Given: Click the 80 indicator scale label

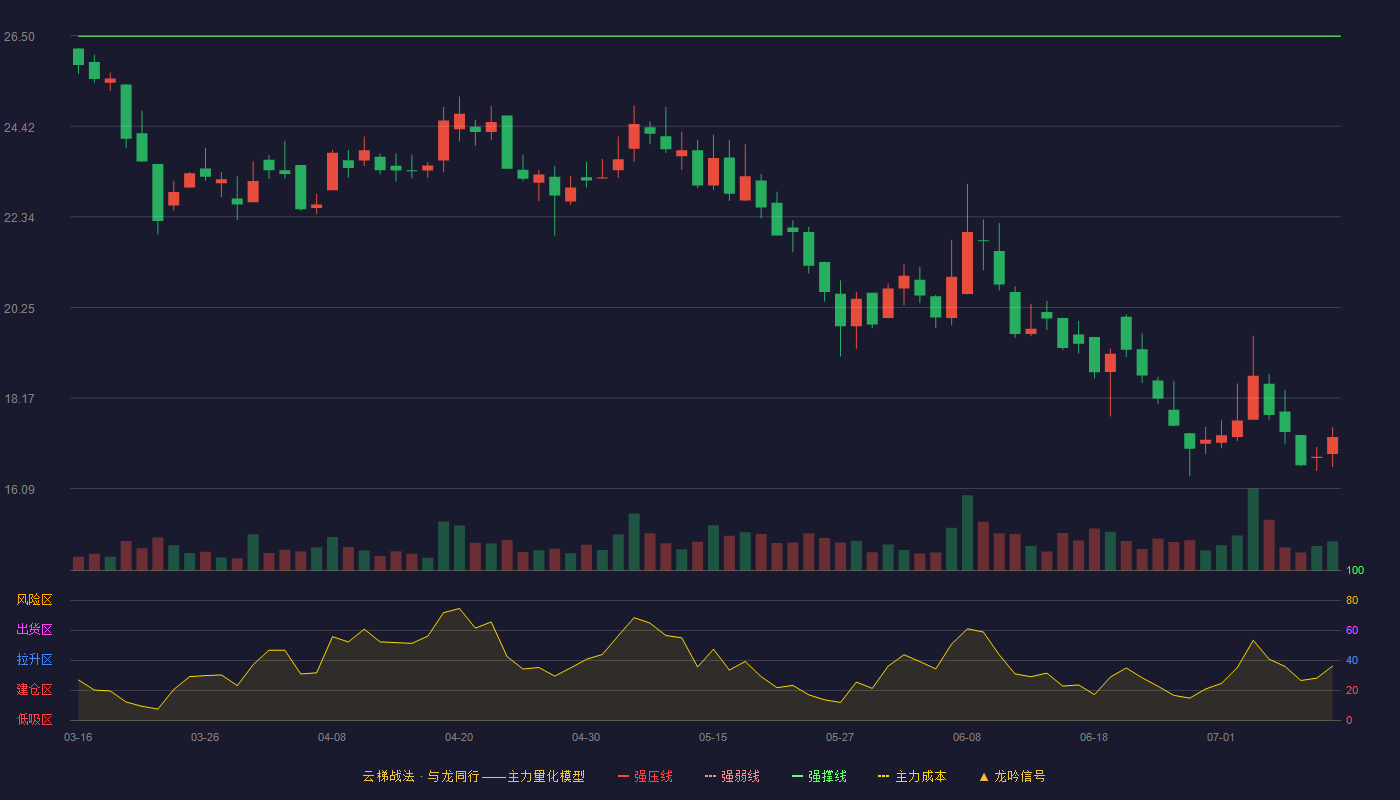Looking at the screenshot, I should click(1352, 601).
